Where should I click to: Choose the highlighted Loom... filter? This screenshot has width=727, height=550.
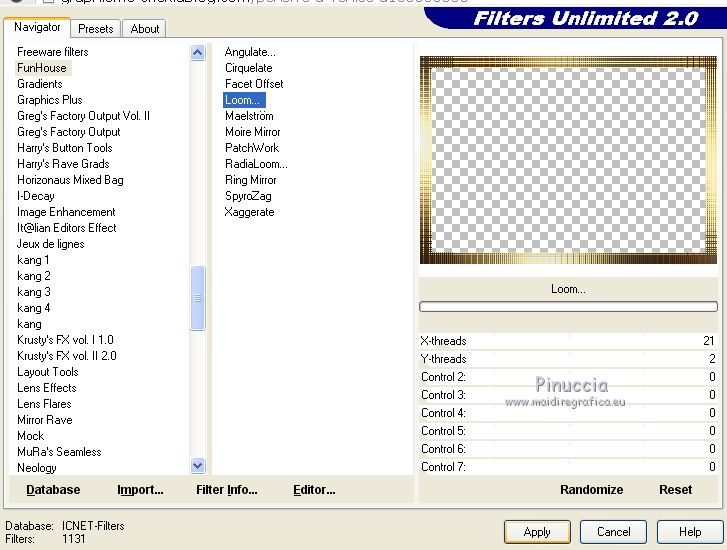[x=244, y=100]
